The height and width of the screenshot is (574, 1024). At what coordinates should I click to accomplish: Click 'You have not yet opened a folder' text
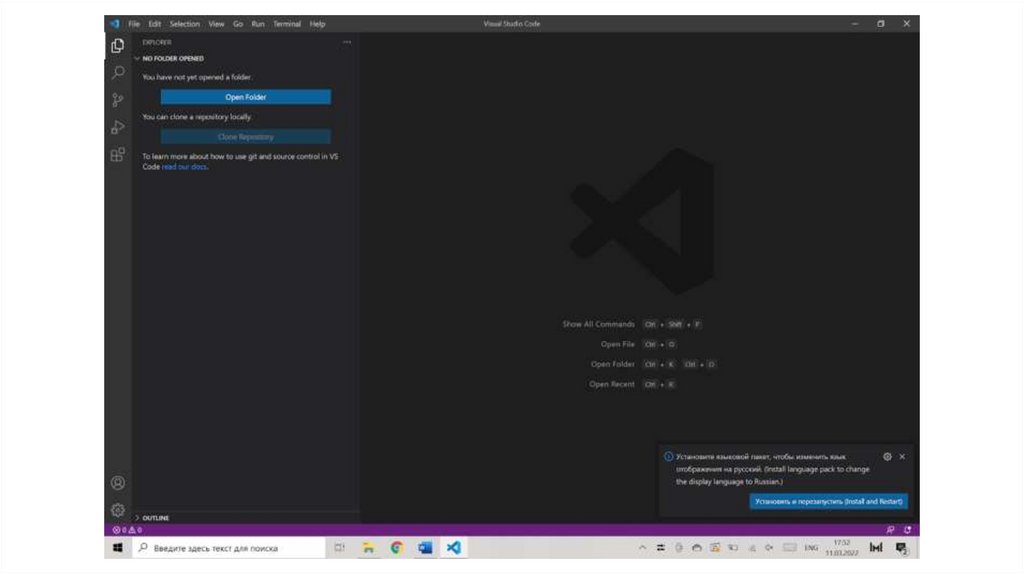pyautogui.click(x=197, y=77)
